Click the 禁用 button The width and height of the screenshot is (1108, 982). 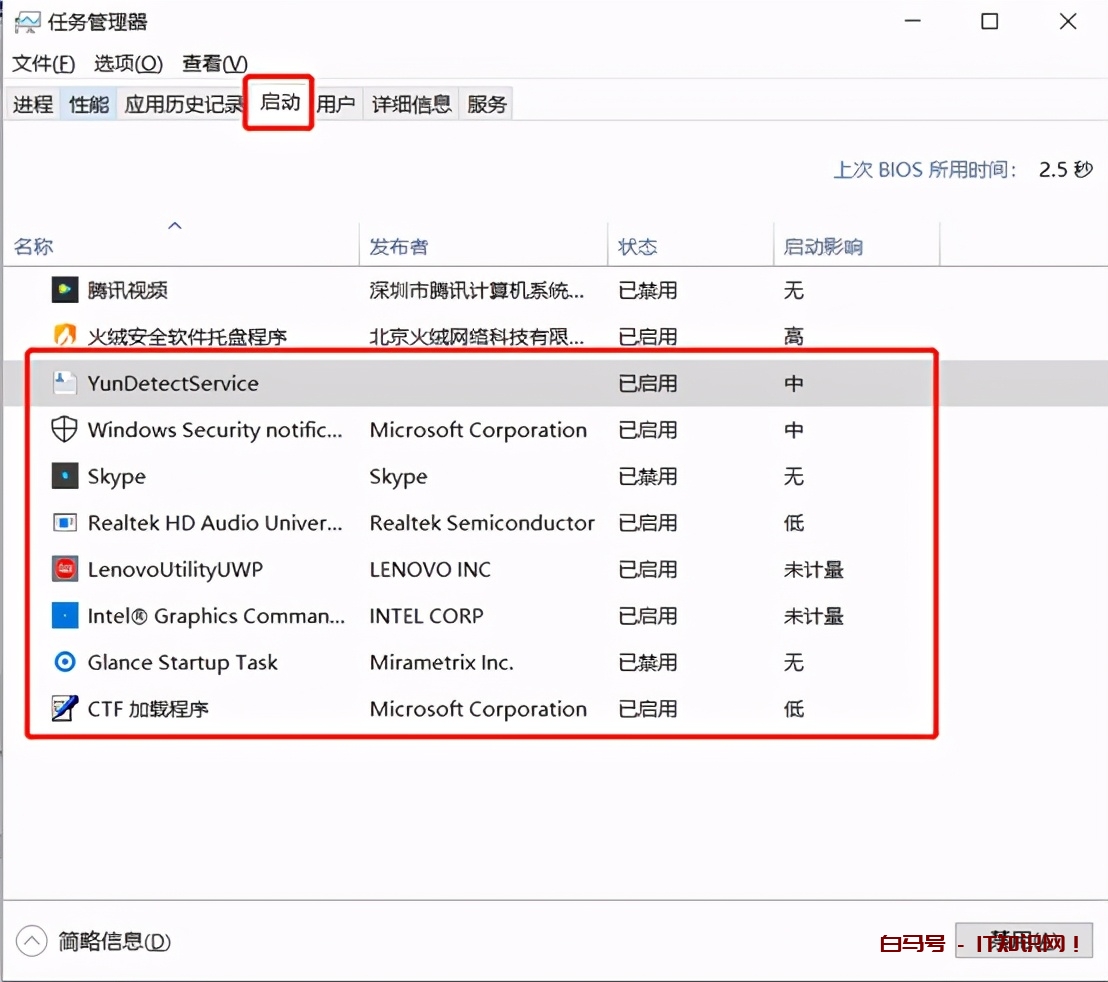(1024, 941)
